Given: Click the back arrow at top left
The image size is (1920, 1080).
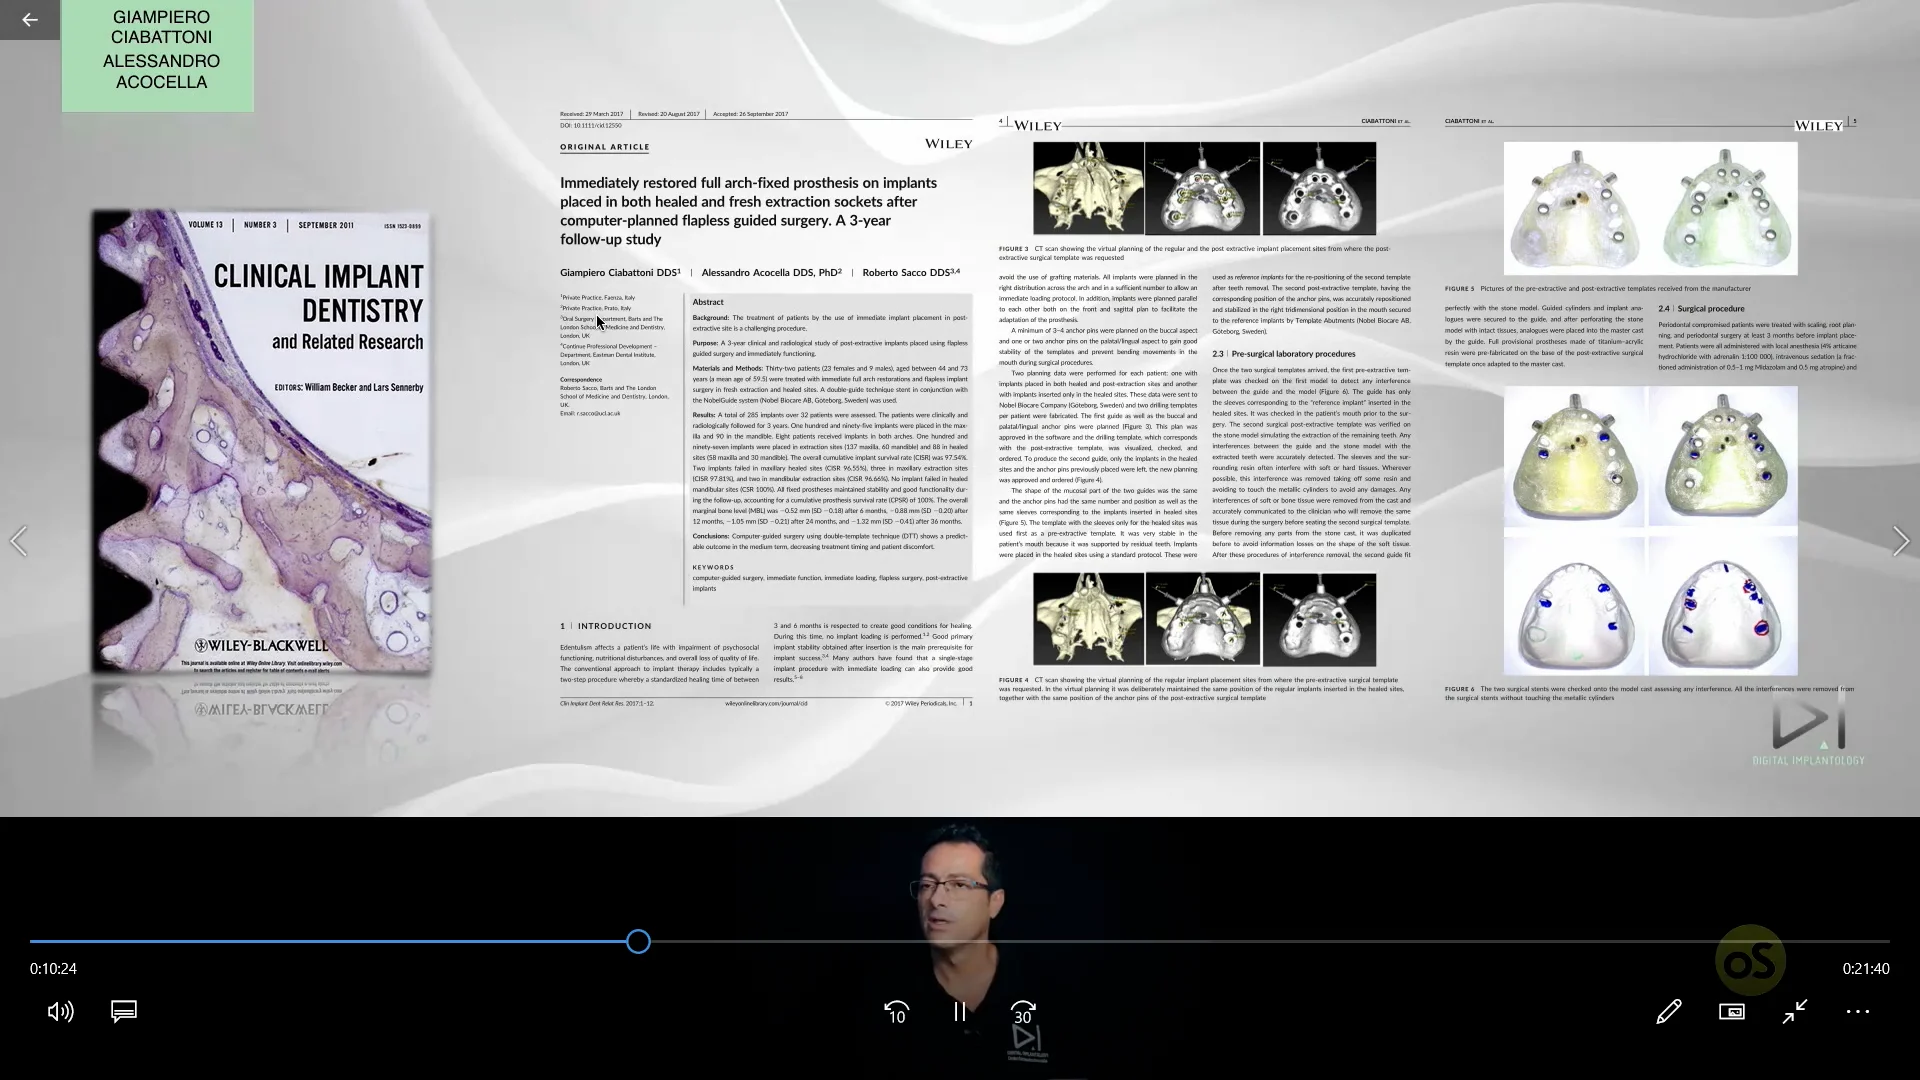Looking at the screenshot, I should tap(29, 19).
